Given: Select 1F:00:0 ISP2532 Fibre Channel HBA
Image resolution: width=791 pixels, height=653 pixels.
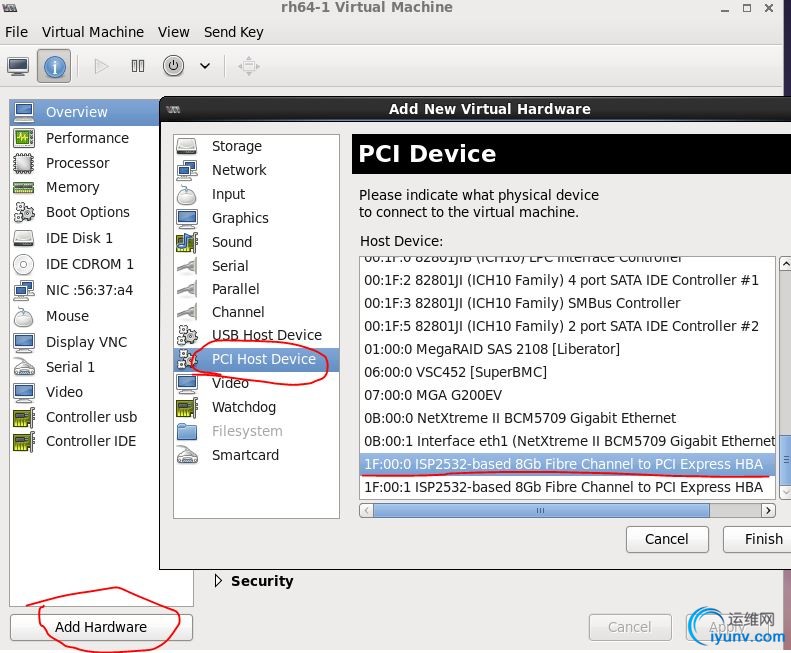Looking at the screenshot, I should coord(568,464).
